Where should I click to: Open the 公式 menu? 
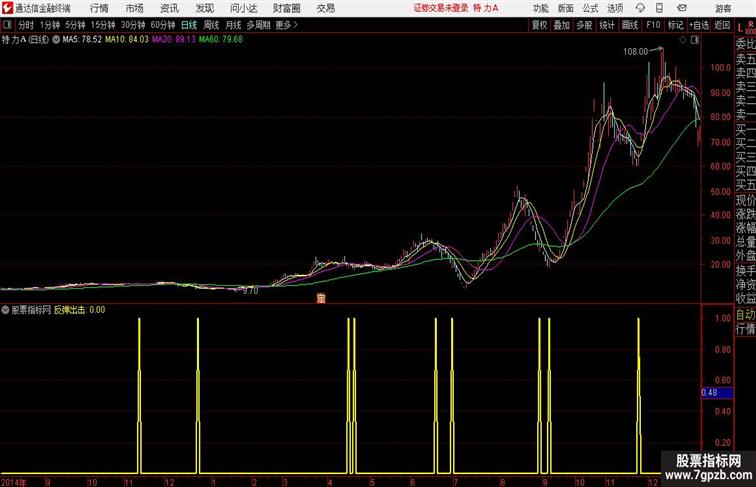coord(590,8)
